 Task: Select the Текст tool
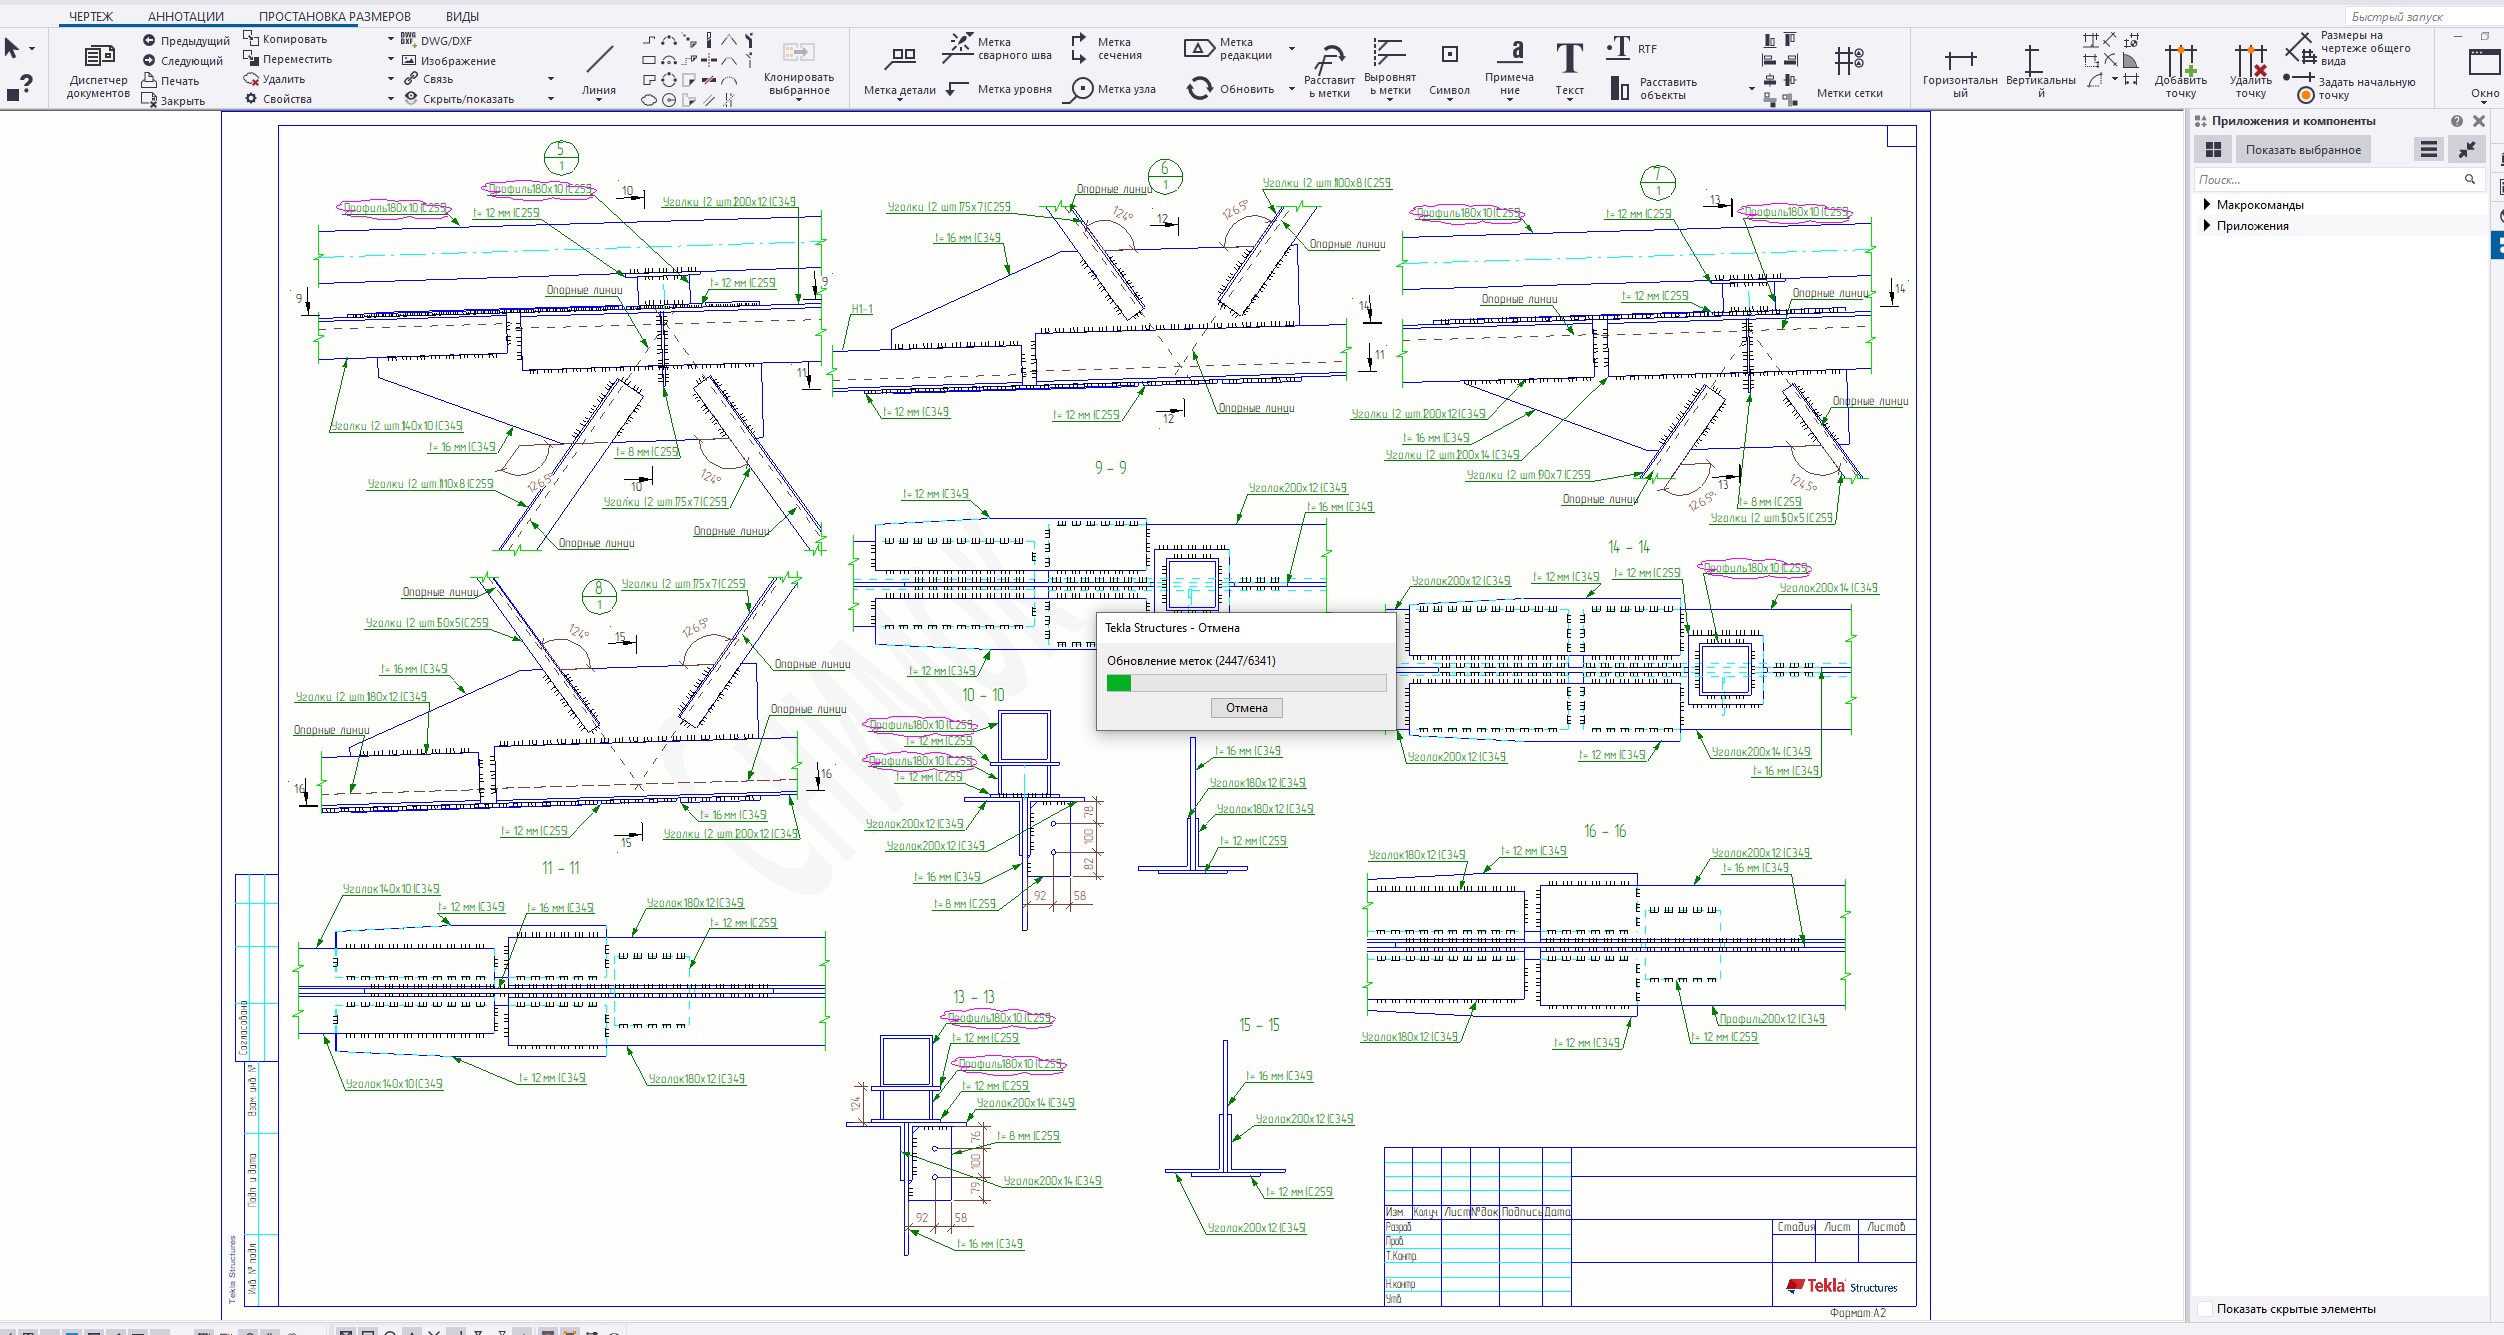pyautogui.click(x=1569, y=59)
